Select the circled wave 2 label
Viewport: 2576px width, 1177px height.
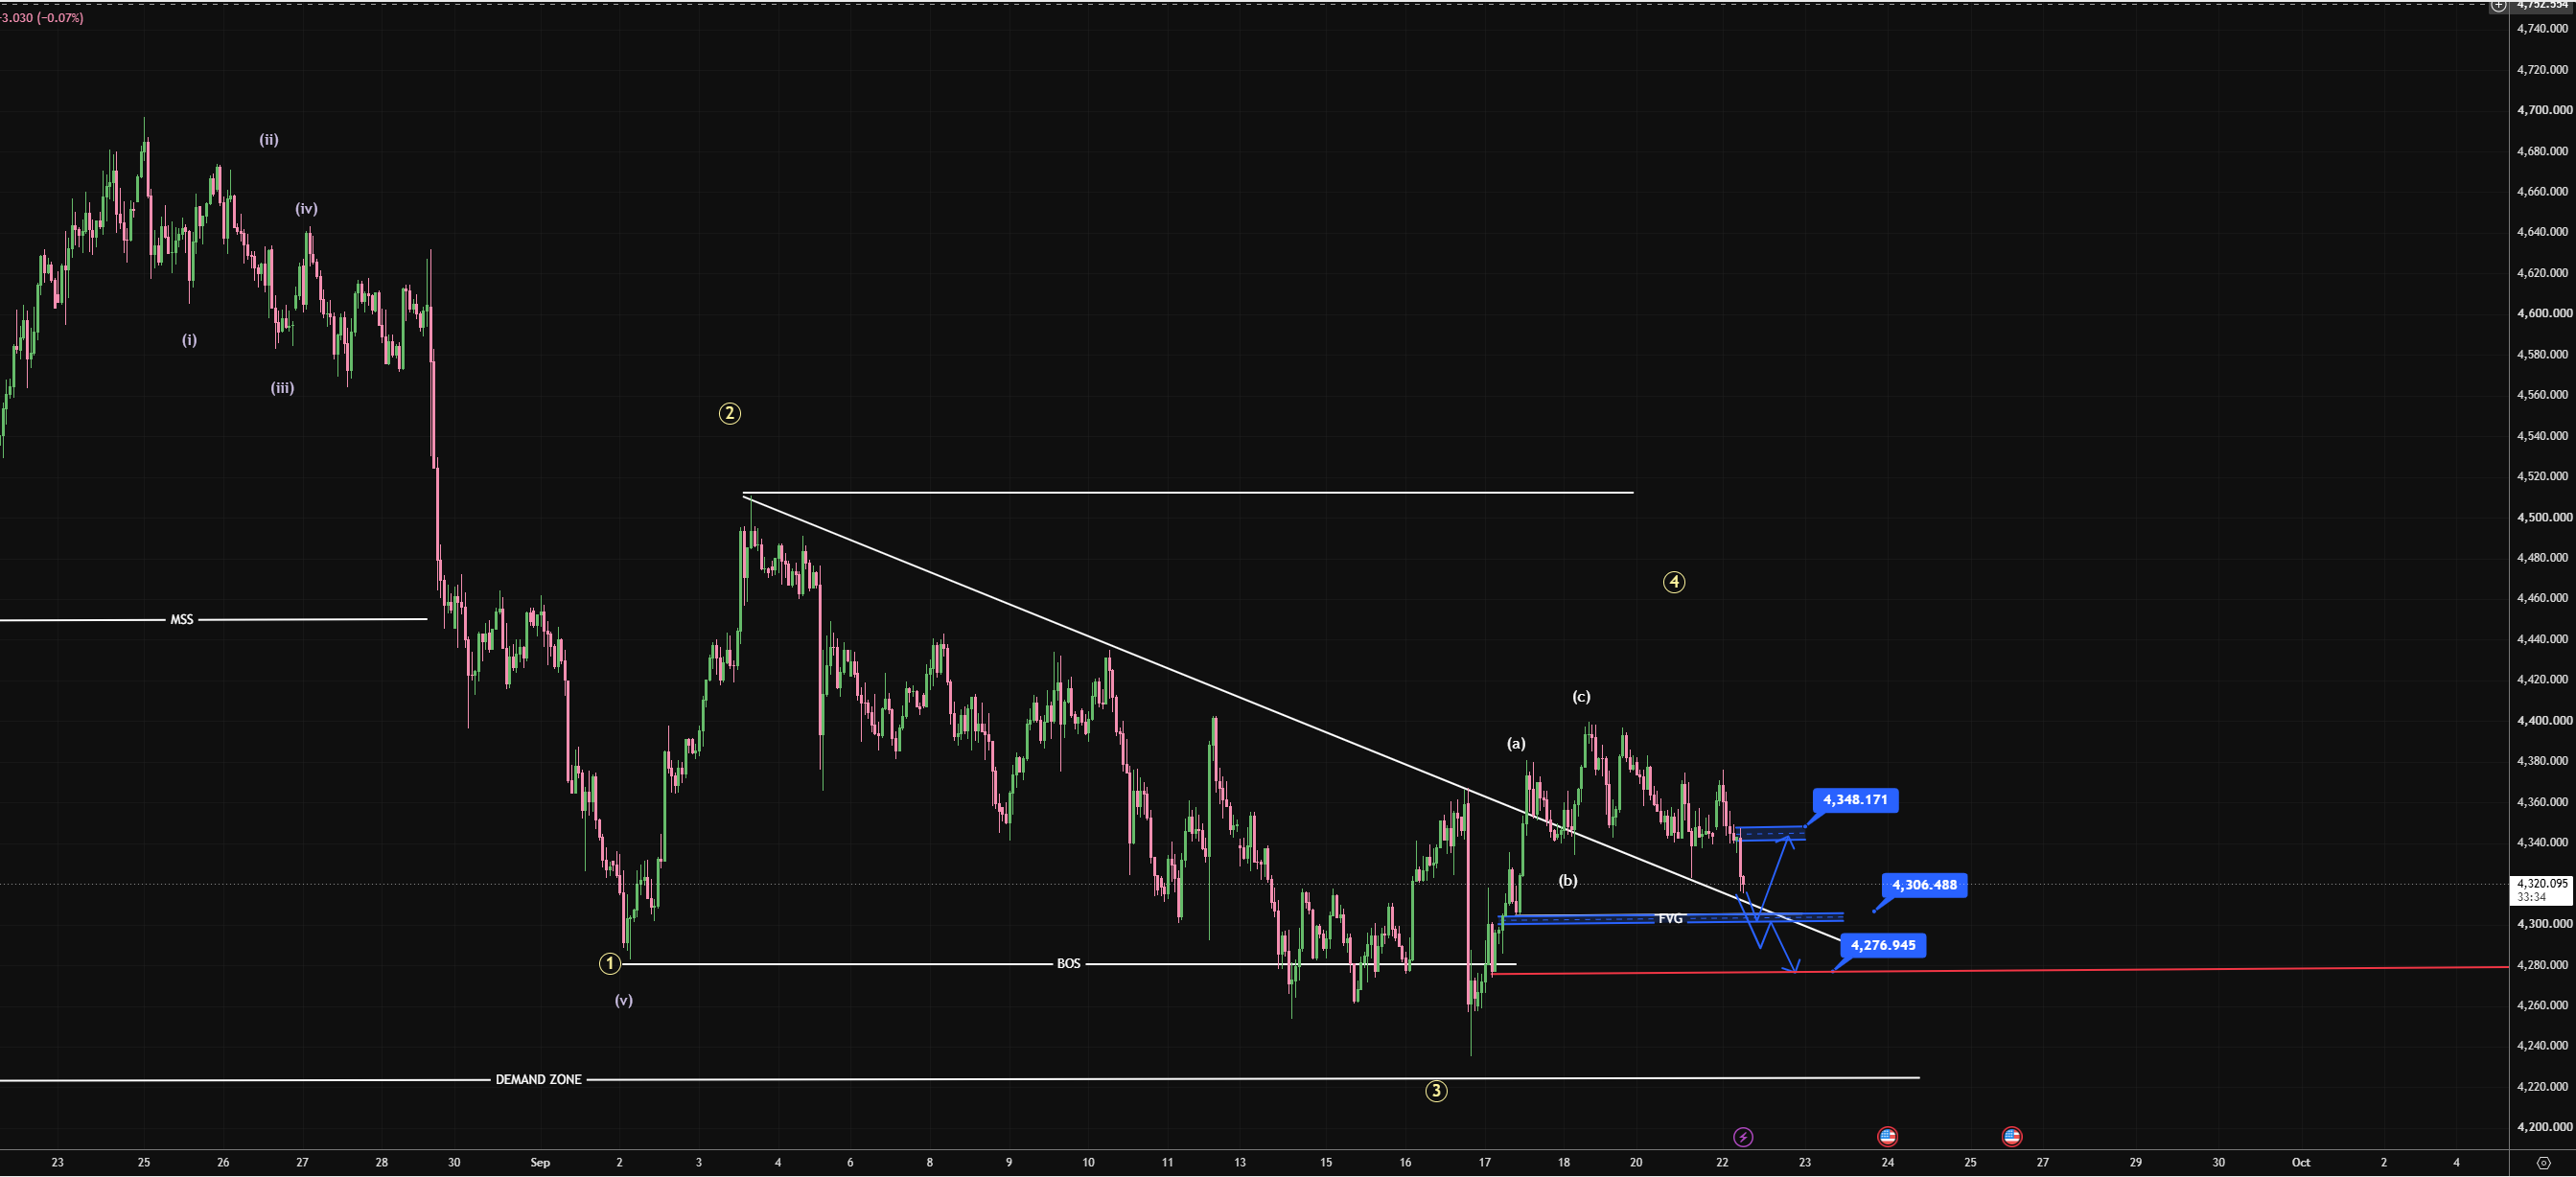pos(730,414)
